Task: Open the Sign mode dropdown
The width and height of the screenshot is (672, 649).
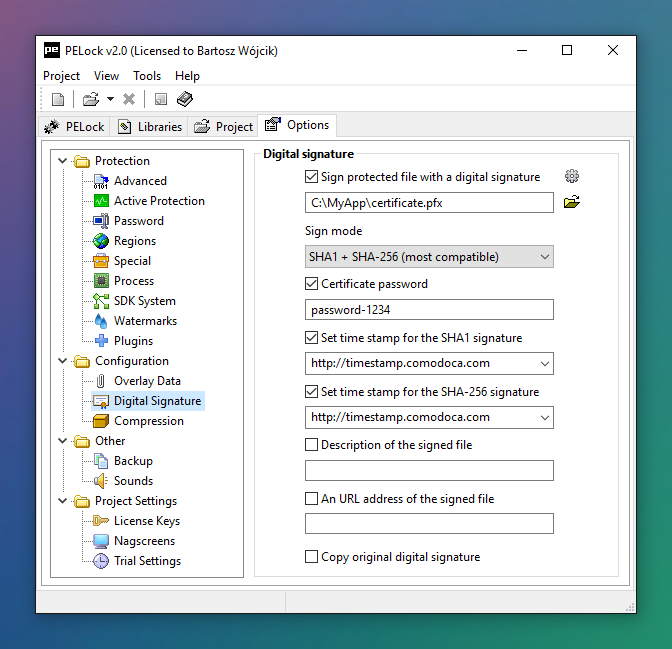Action: [x=429, y=257]
